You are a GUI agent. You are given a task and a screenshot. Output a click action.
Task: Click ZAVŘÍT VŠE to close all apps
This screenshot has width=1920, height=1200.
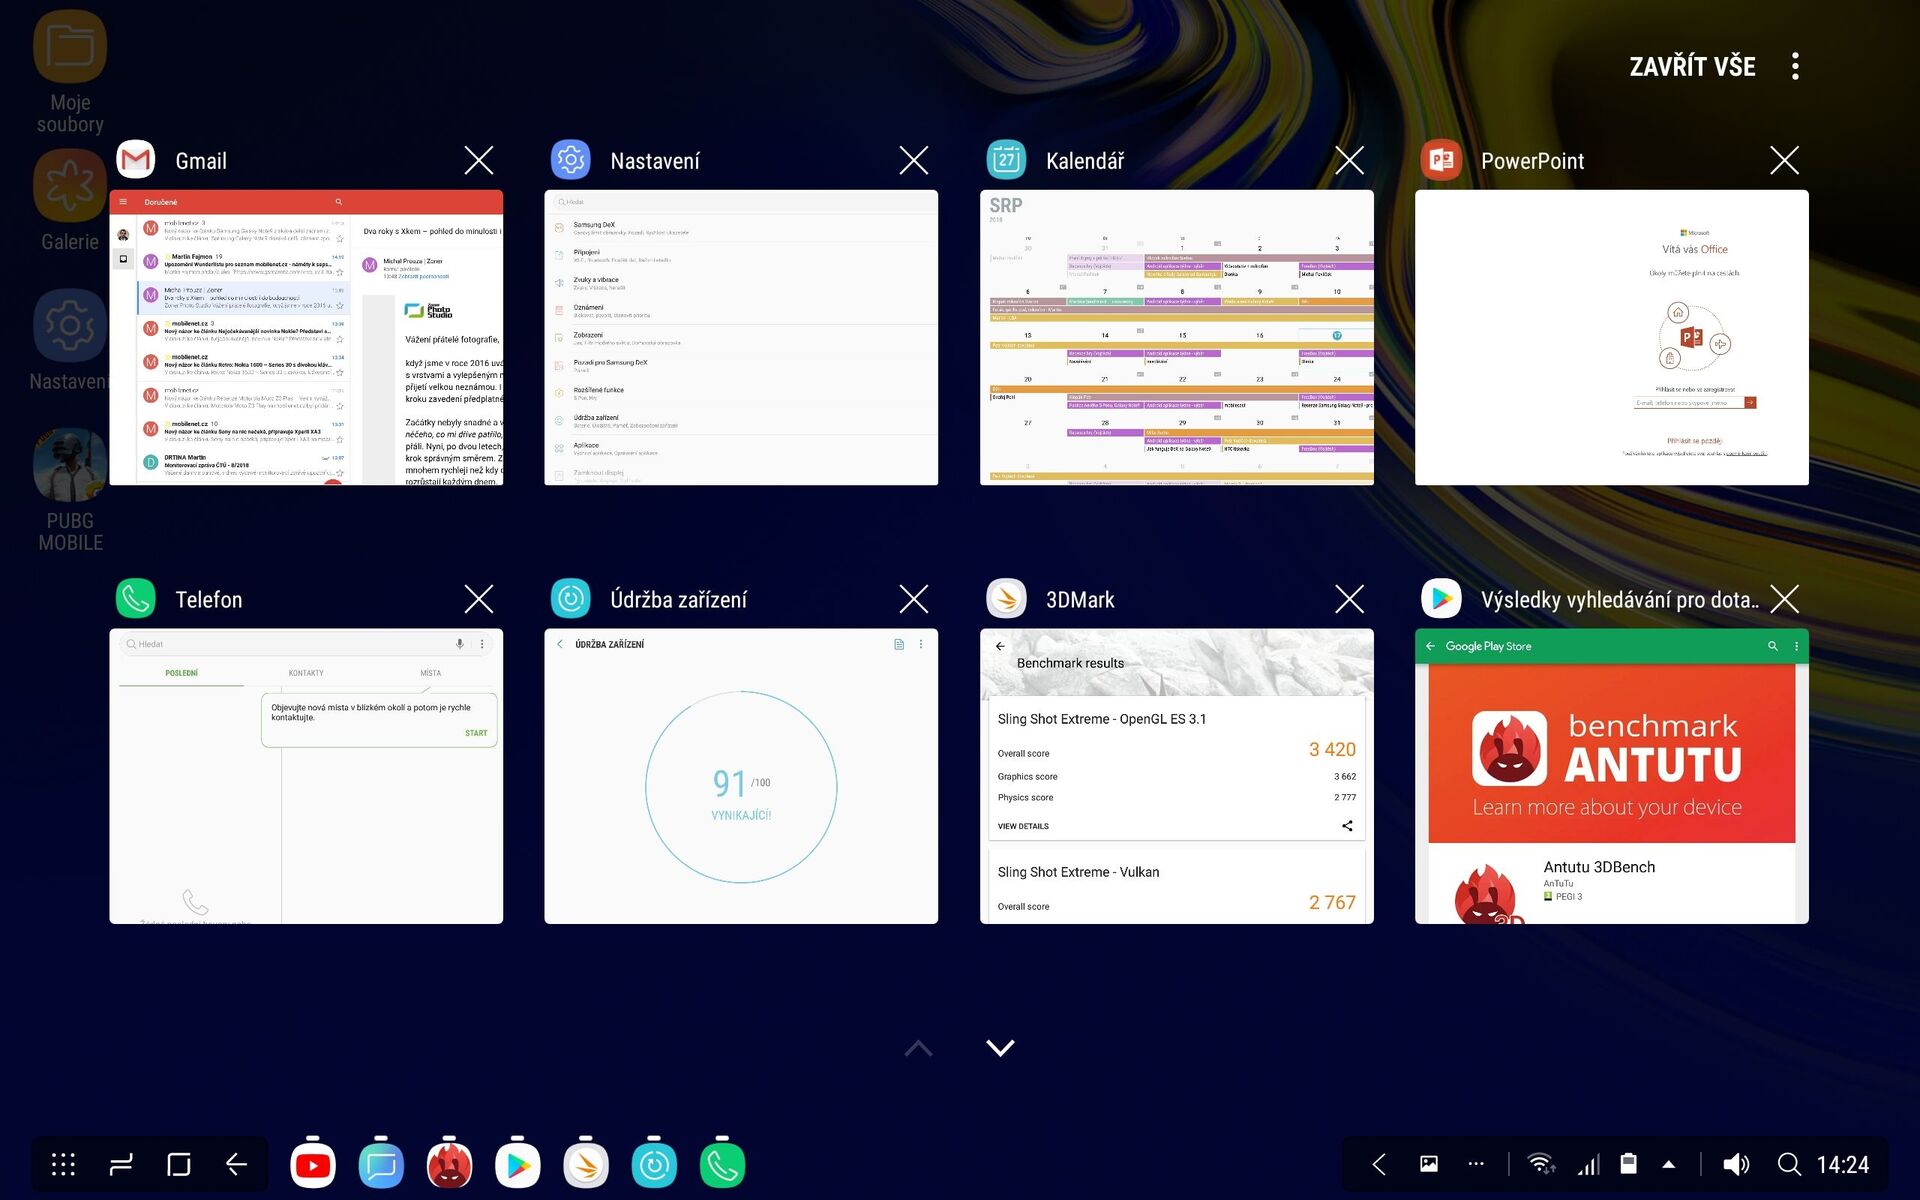tap(1692, 66)
